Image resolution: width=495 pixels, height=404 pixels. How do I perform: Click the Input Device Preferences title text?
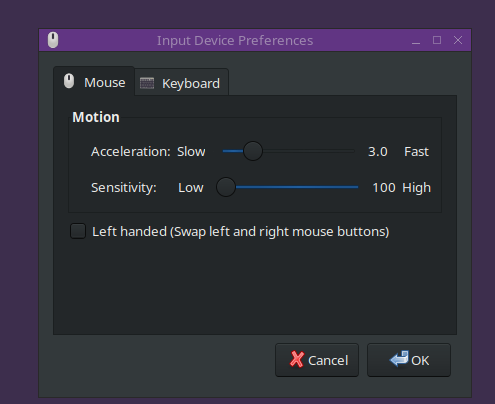coord(235,41)
